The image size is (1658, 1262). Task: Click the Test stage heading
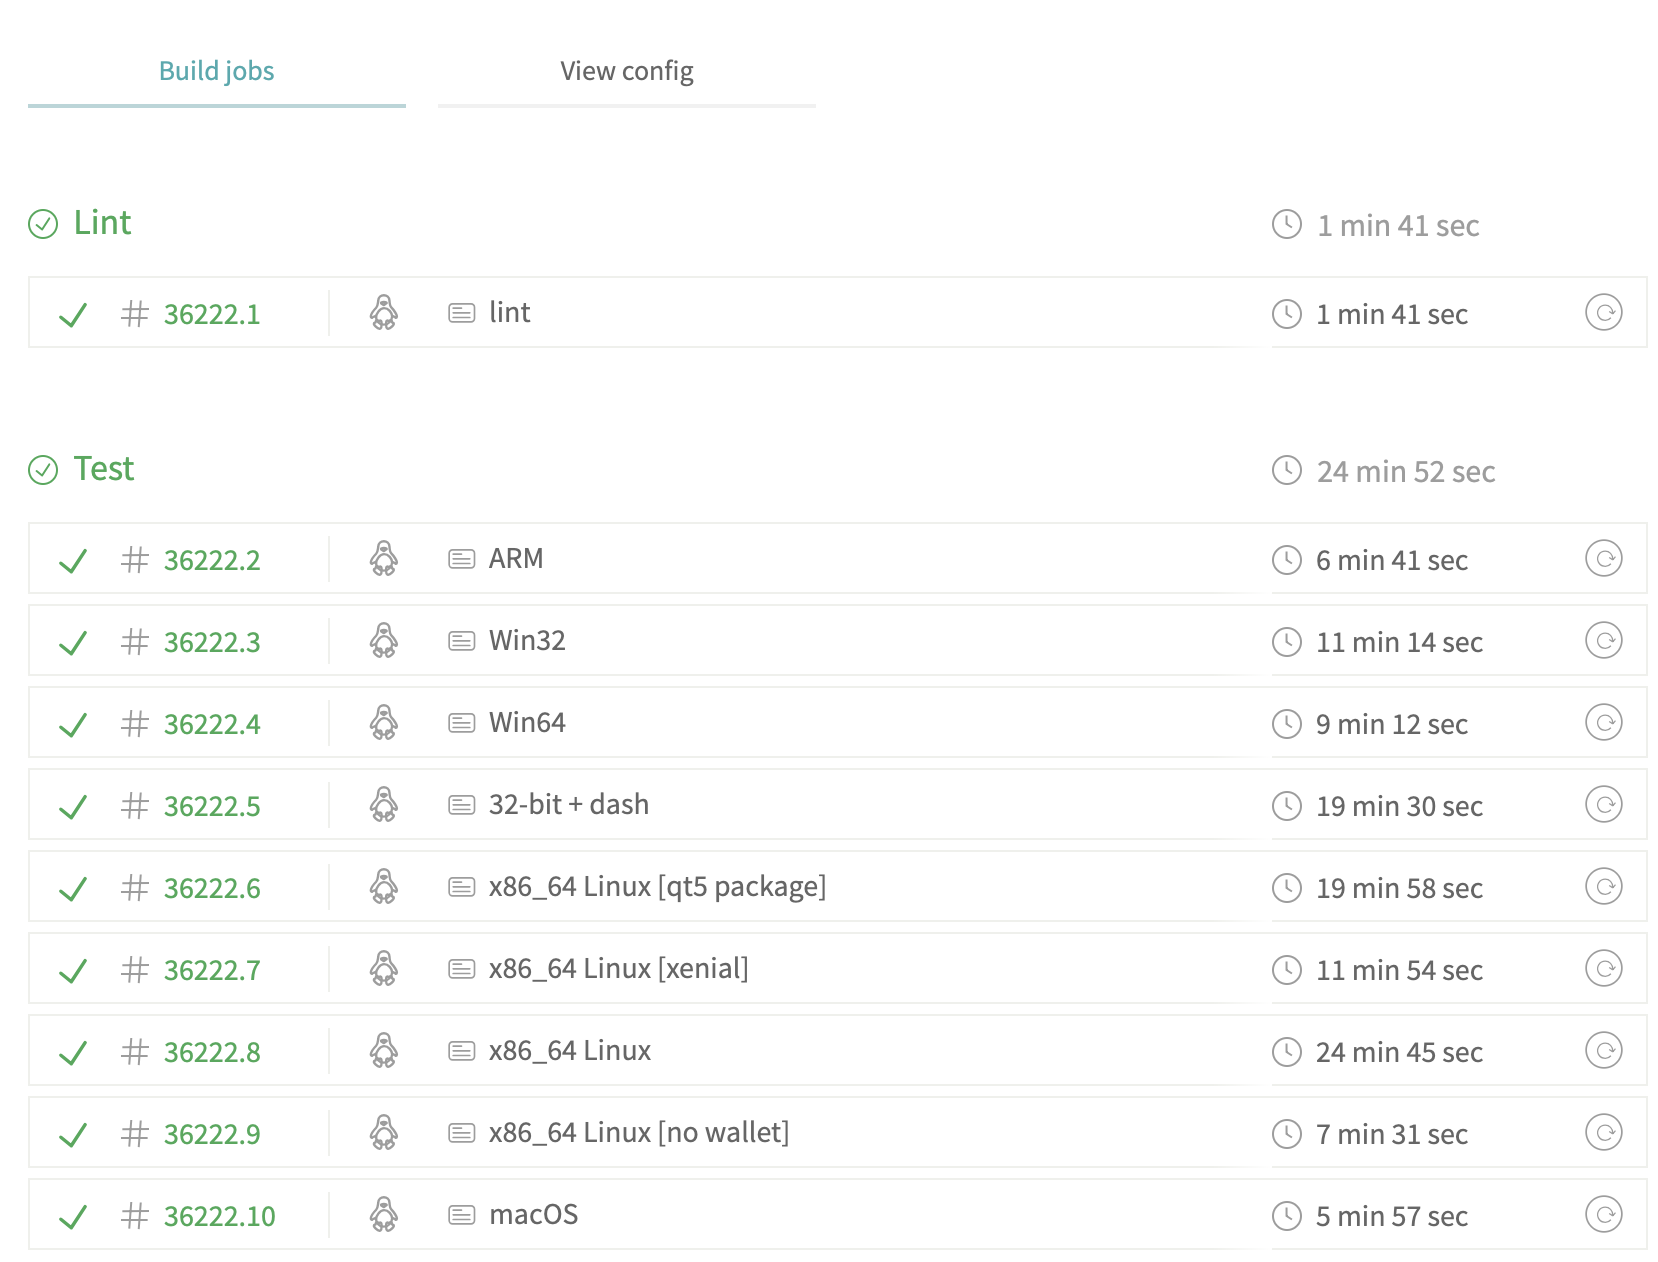(103, 469)
